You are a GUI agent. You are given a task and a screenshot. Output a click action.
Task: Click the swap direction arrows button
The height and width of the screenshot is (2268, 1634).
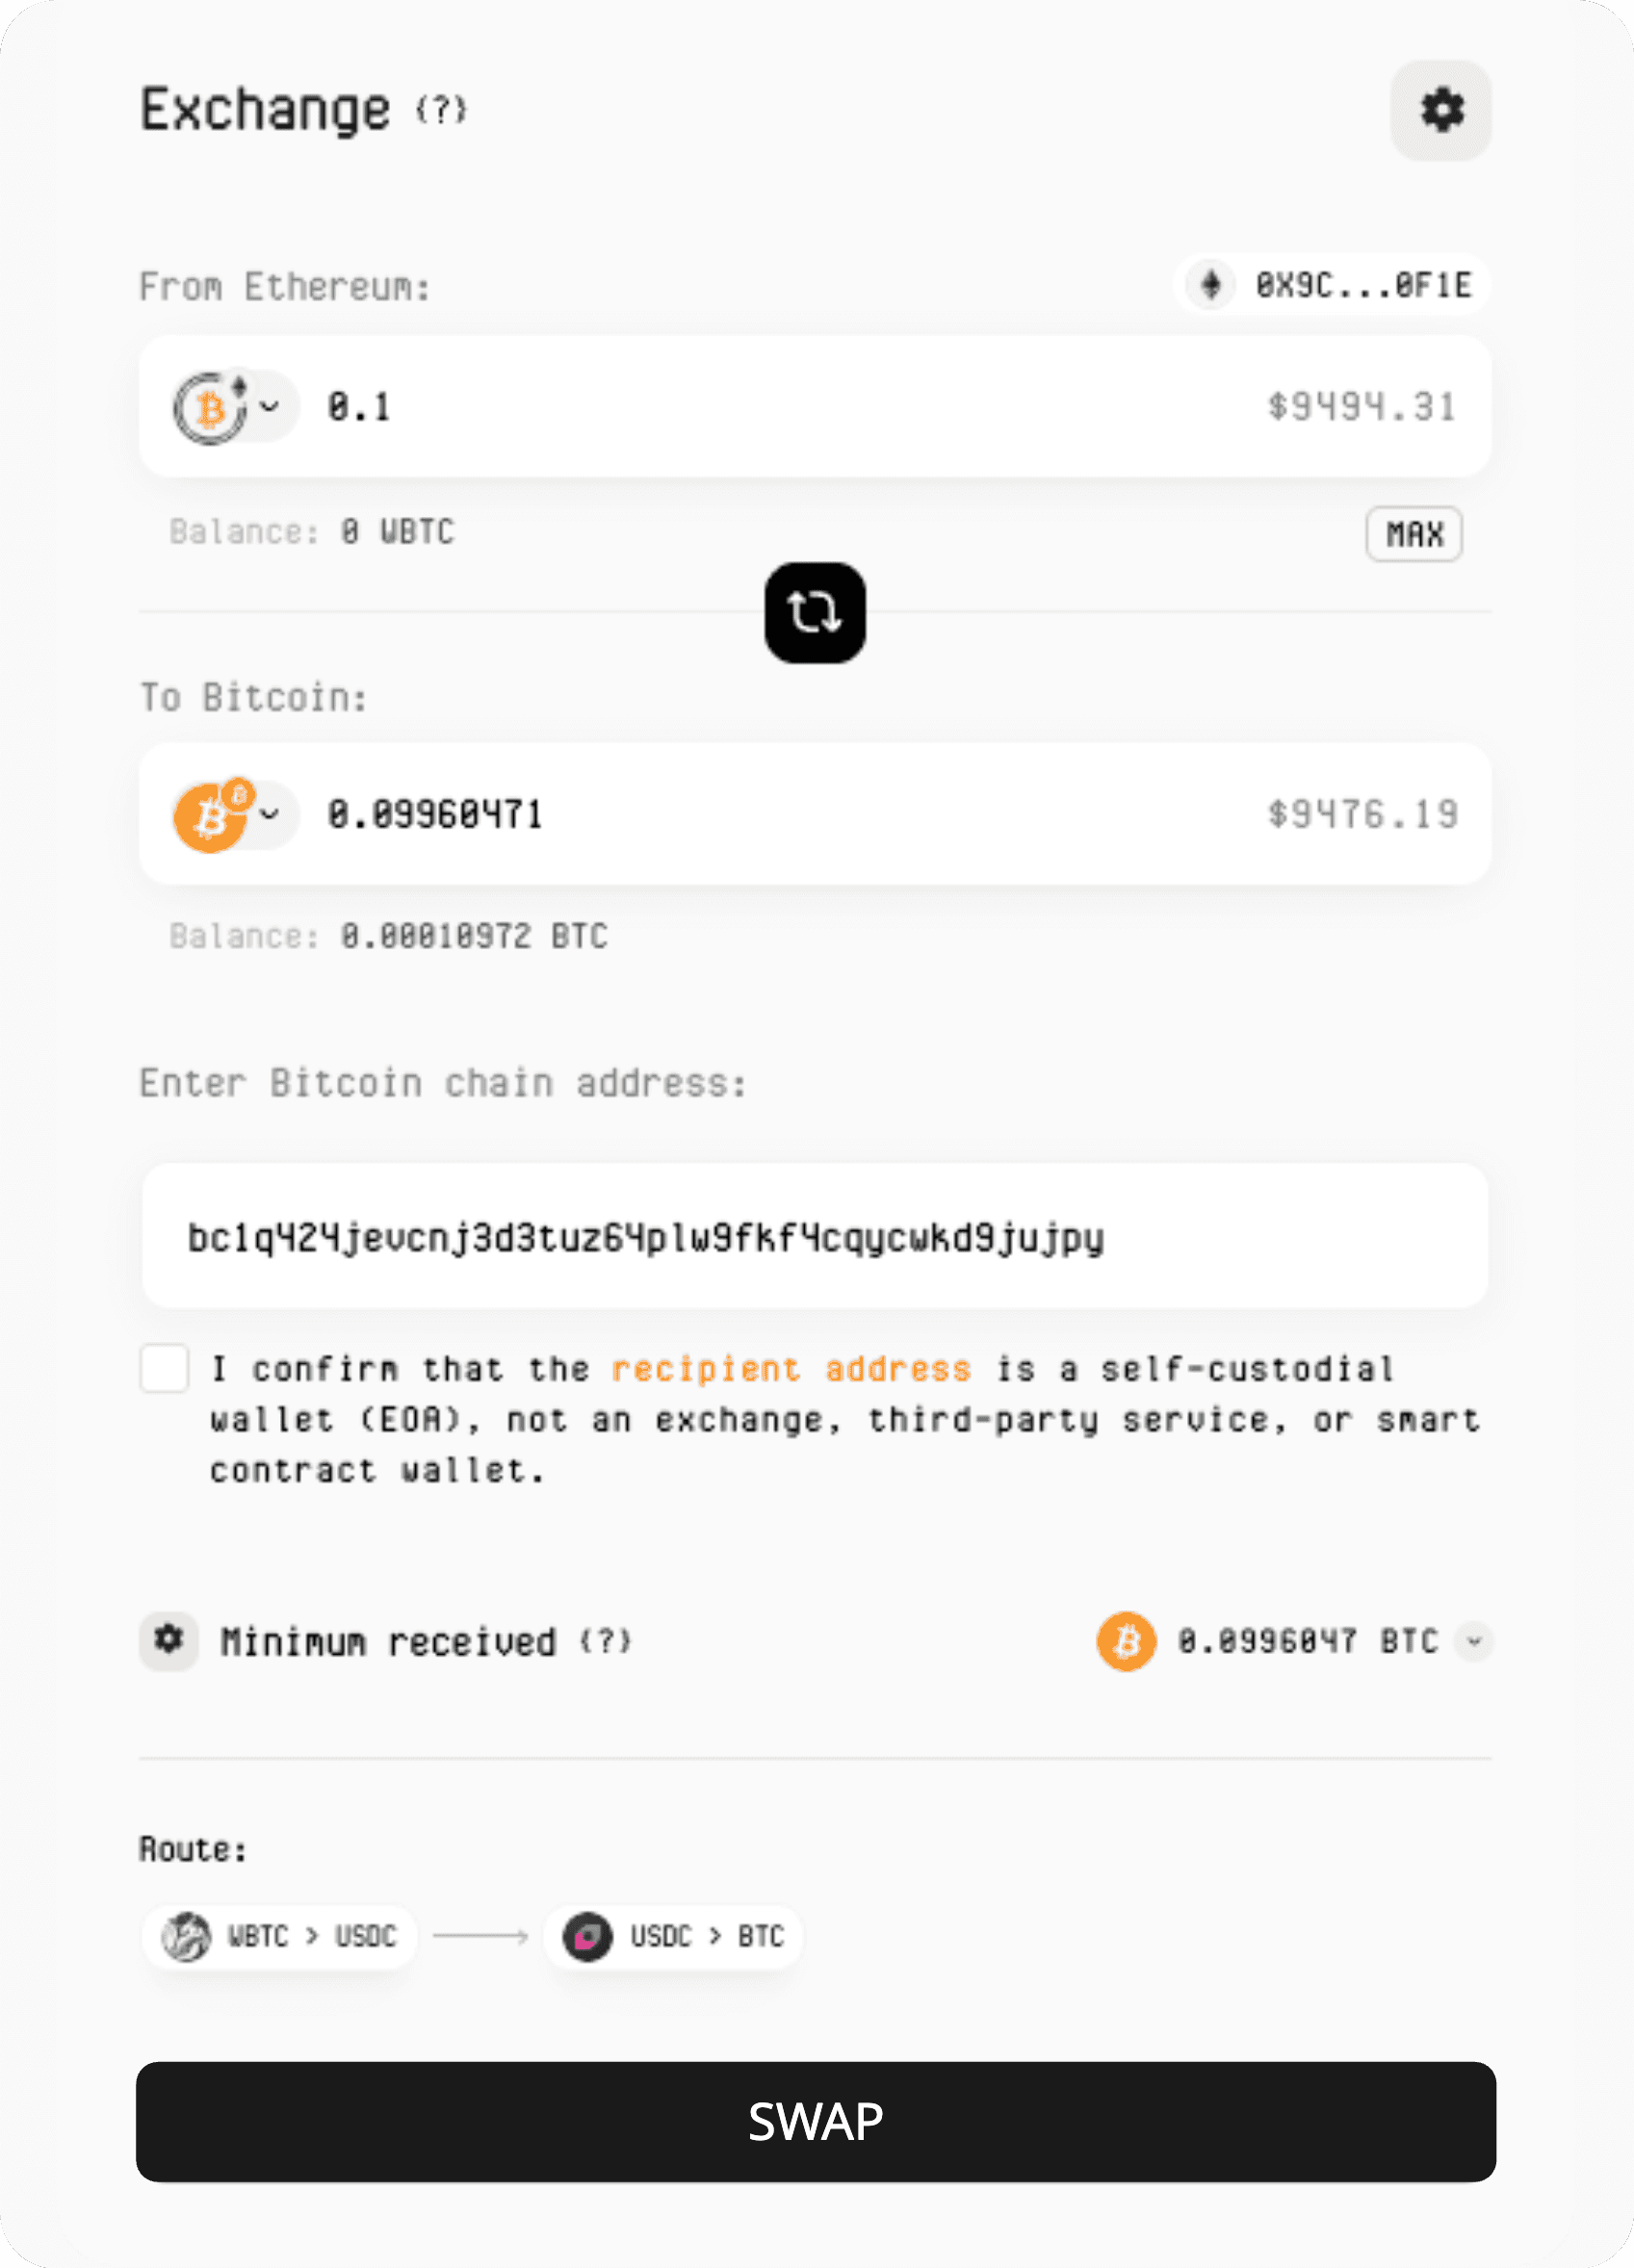tap(814, 613)
